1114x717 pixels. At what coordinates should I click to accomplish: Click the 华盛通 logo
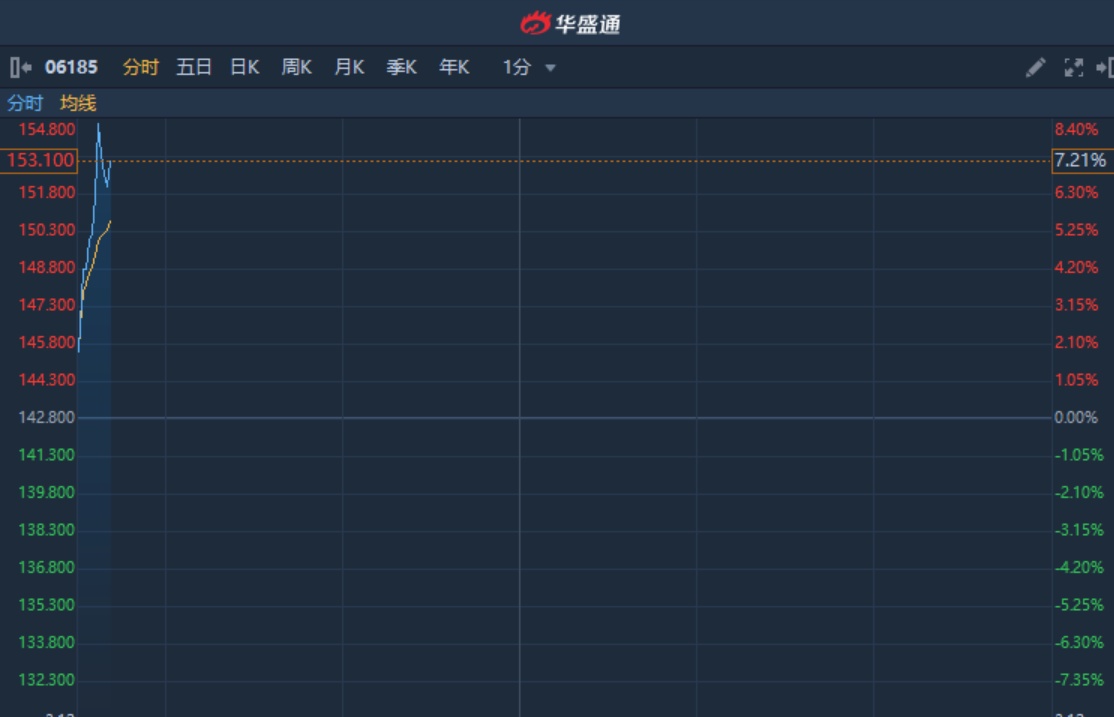coord(570,23)
